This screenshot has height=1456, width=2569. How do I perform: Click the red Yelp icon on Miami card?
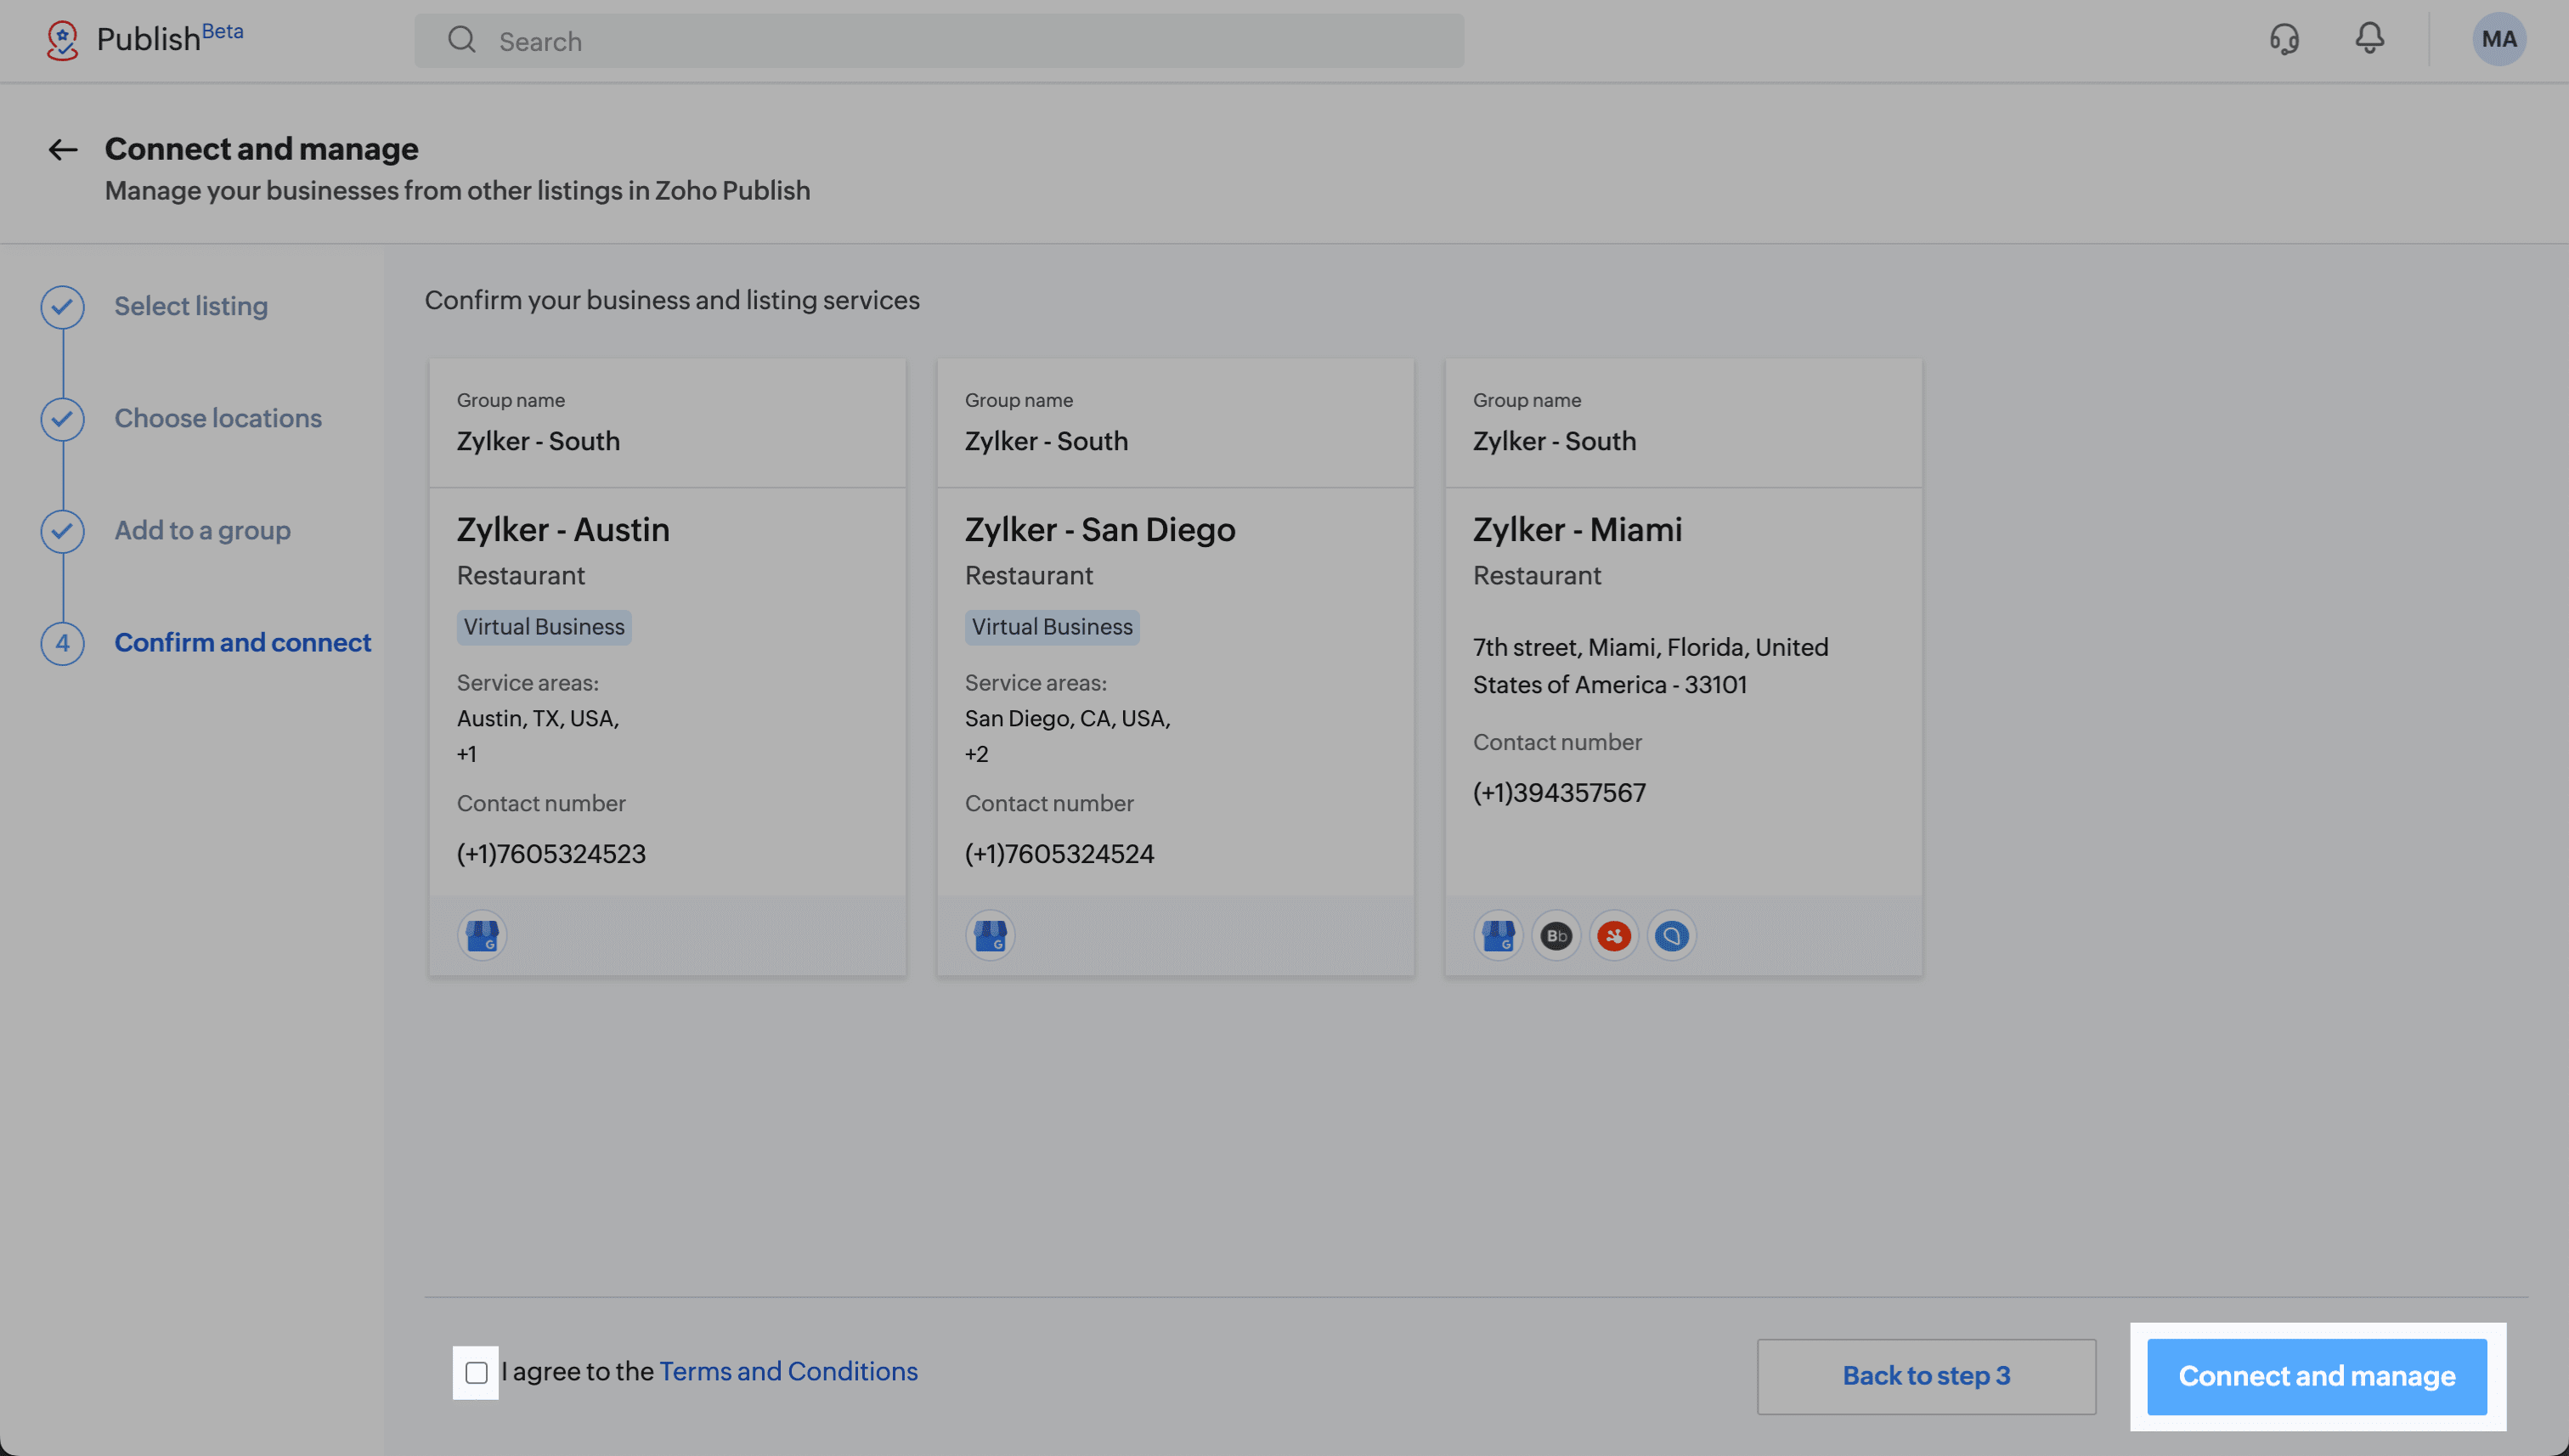coord(1614,936)
